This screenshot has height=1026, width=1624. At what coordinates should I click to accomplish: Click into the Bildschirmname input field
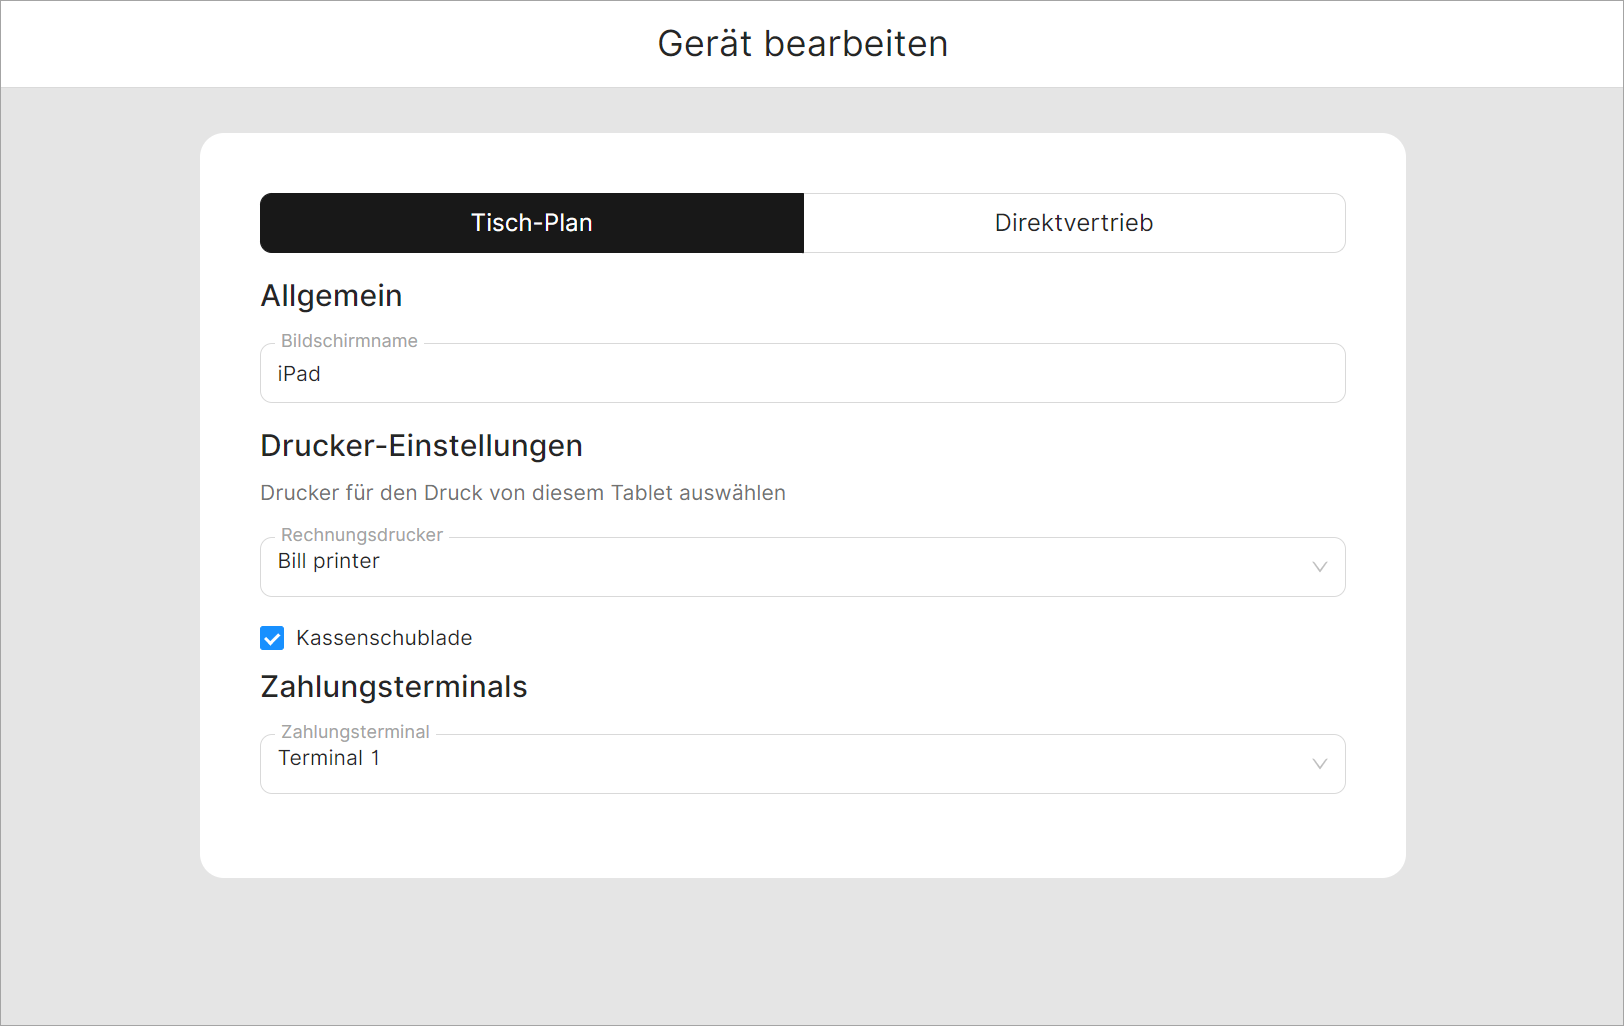[x=802, y=374]
